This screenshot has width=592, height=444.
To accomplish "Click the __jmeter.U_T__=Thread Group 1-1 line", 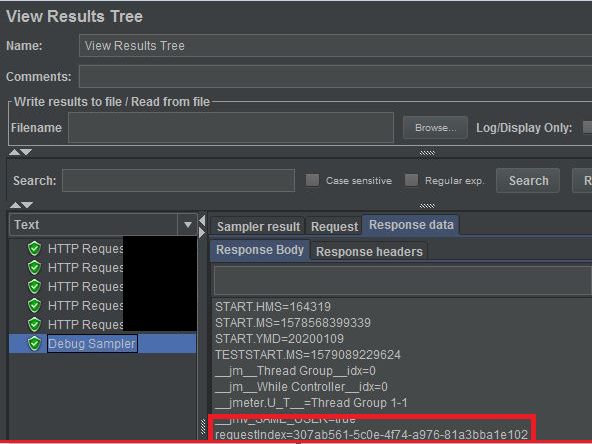I will [311, 403].
